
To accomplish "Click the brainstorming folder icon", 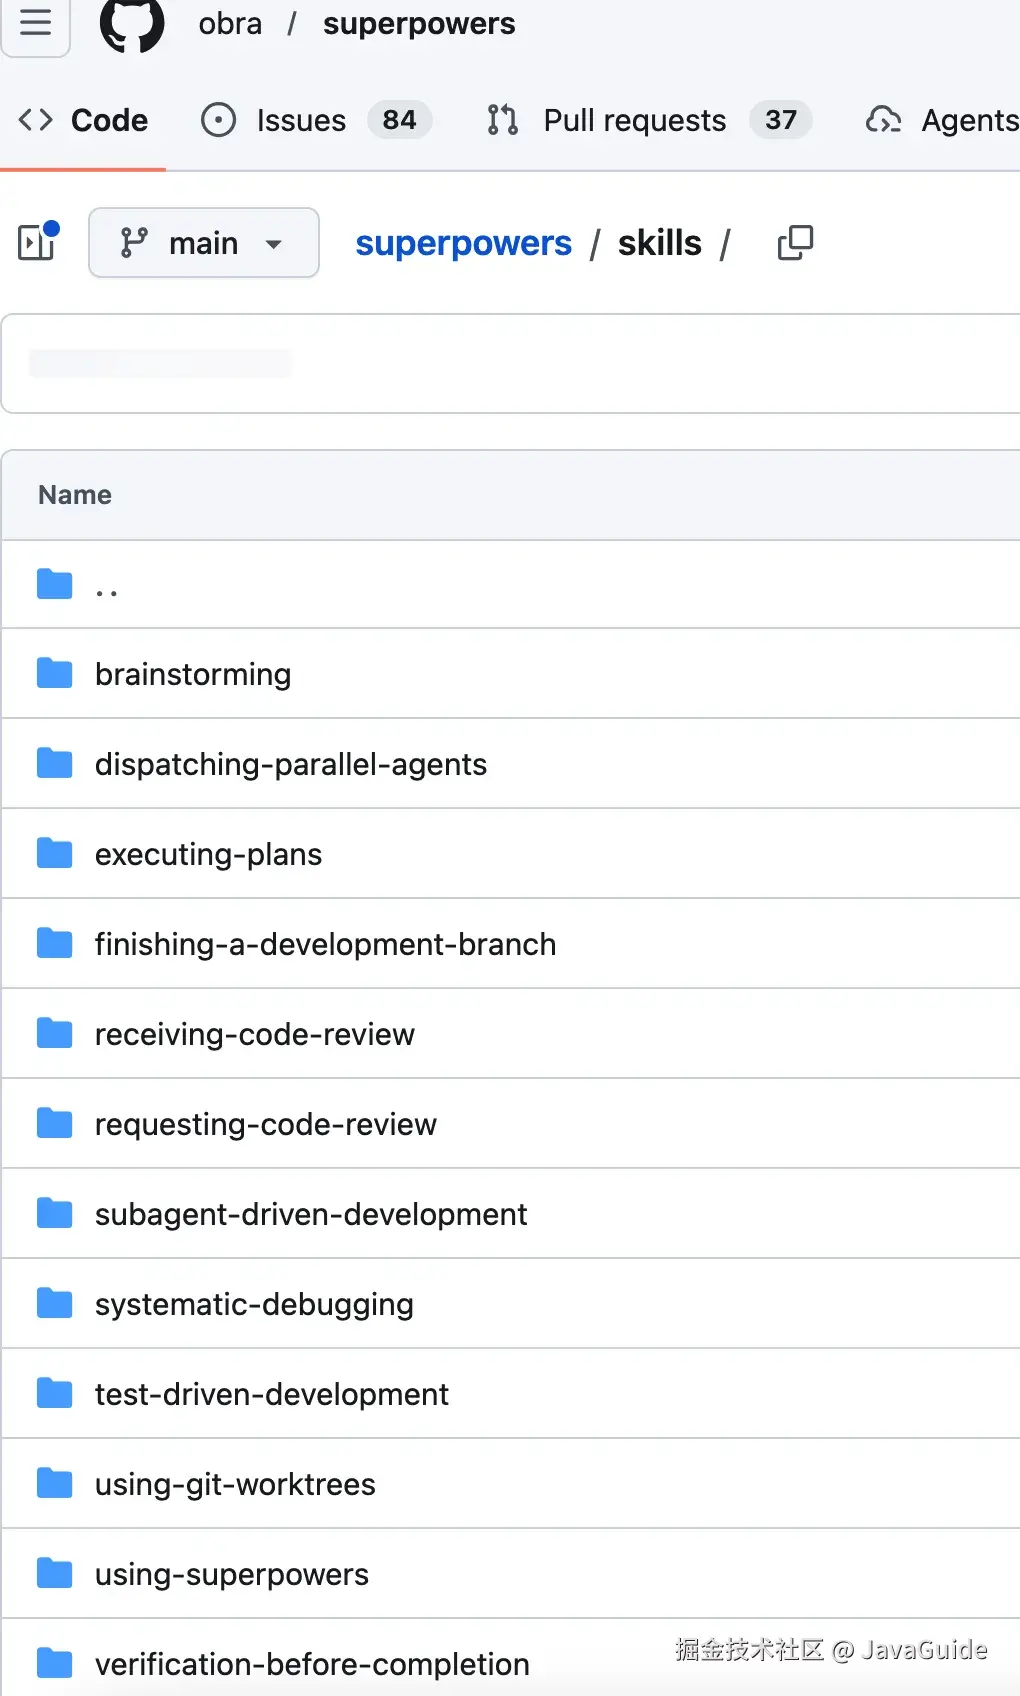I will click(x=54, y=674).
